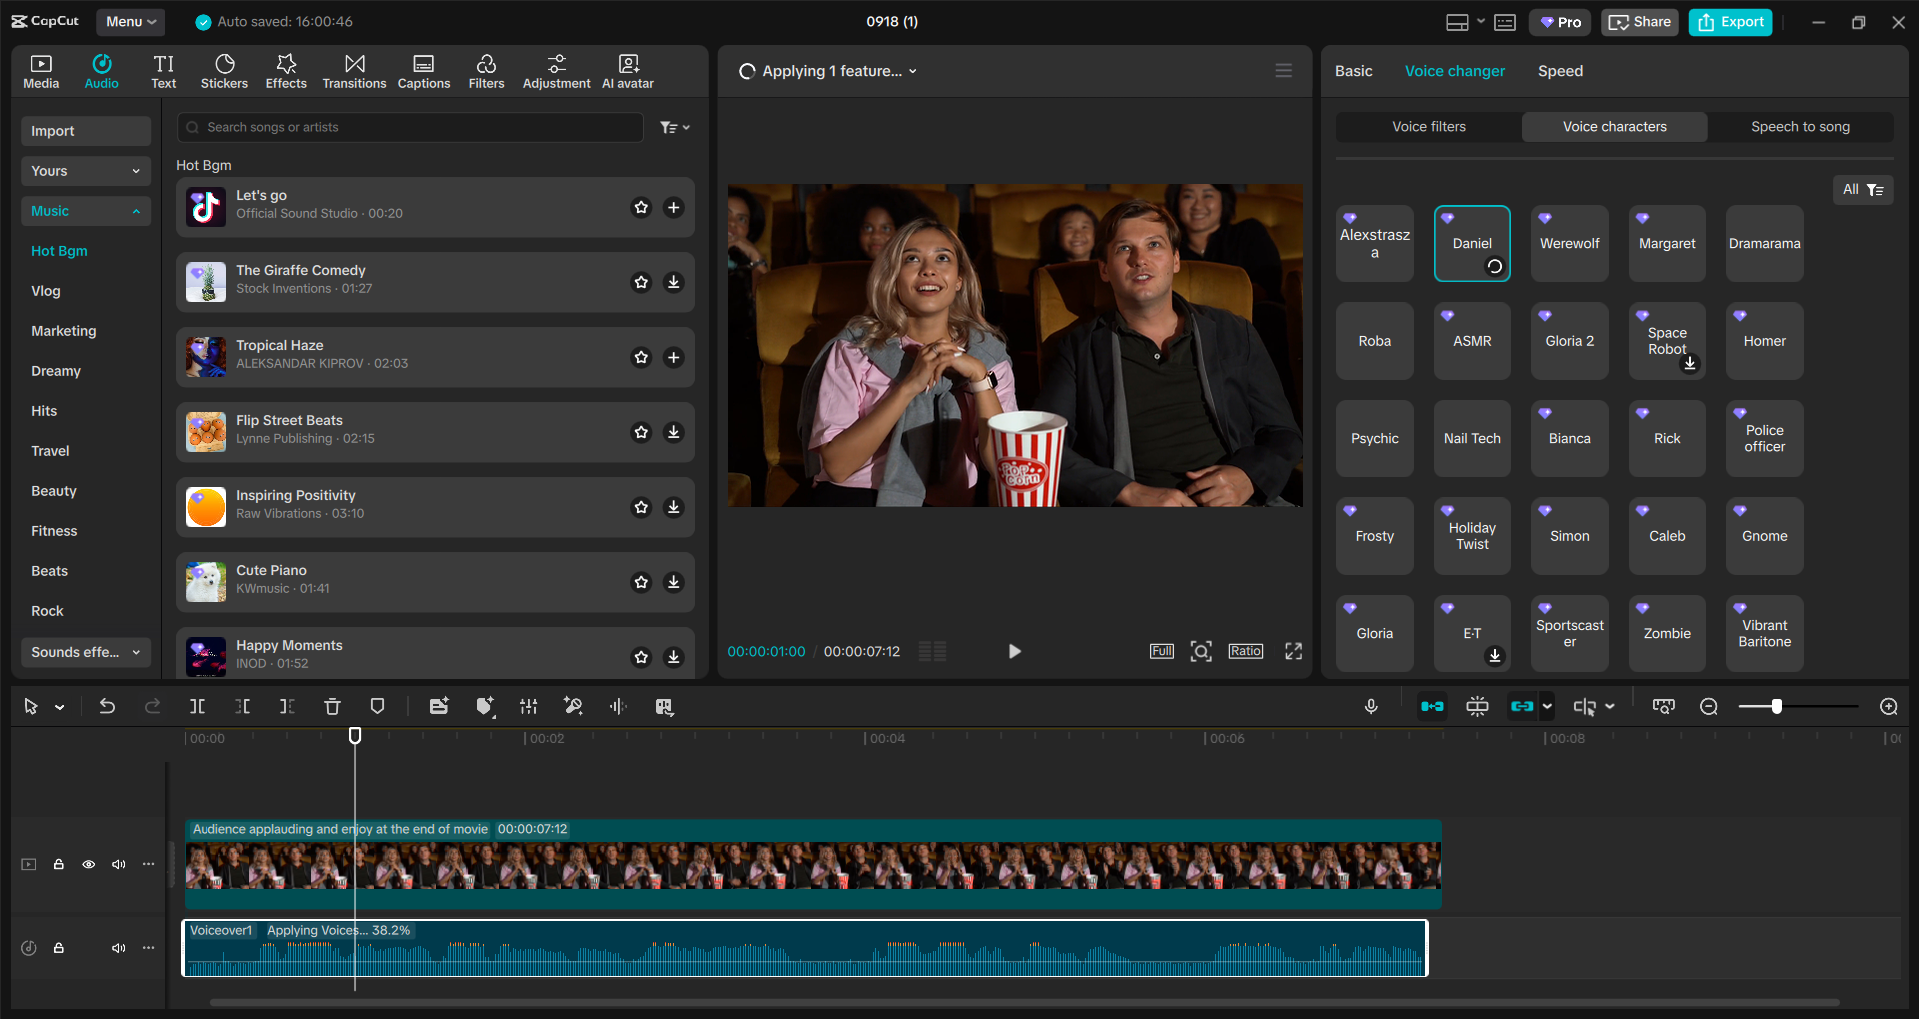
Task: Open the Applying 1 feature dropdown above the preview
Action: pyautogui.click(x=826, y=70)
